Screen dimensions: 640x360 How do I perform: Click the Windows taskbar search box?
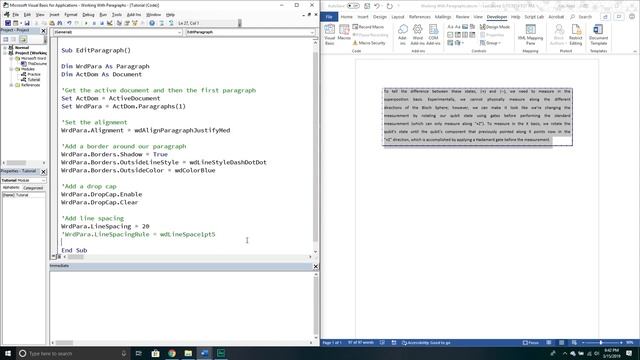(73, 353)
